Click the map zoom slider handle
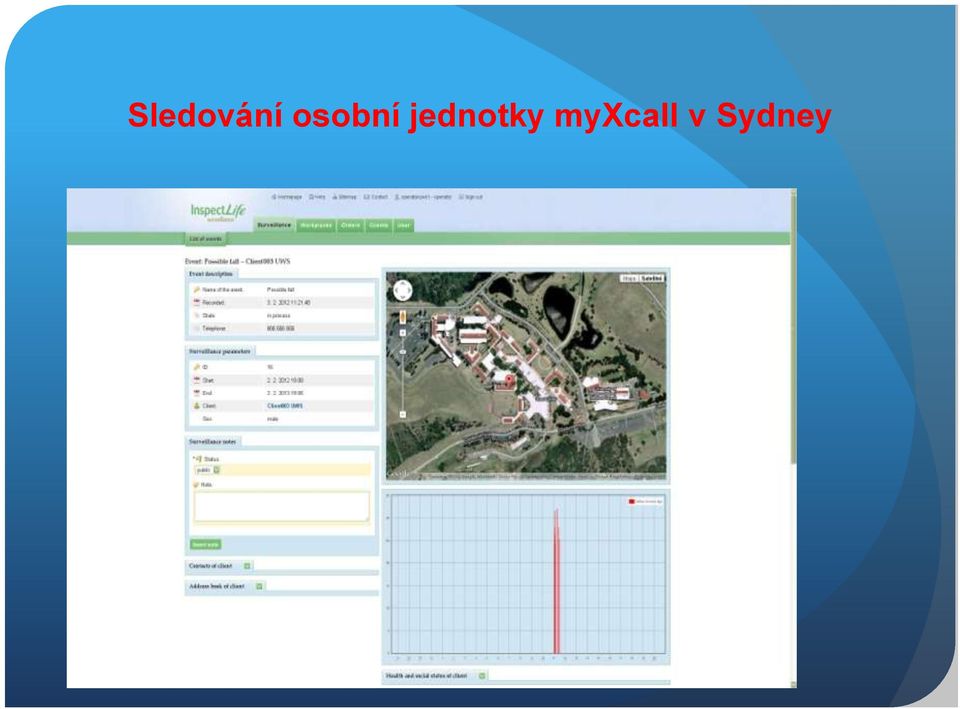This screenshot has width=960, height=709. coord(403,352)
